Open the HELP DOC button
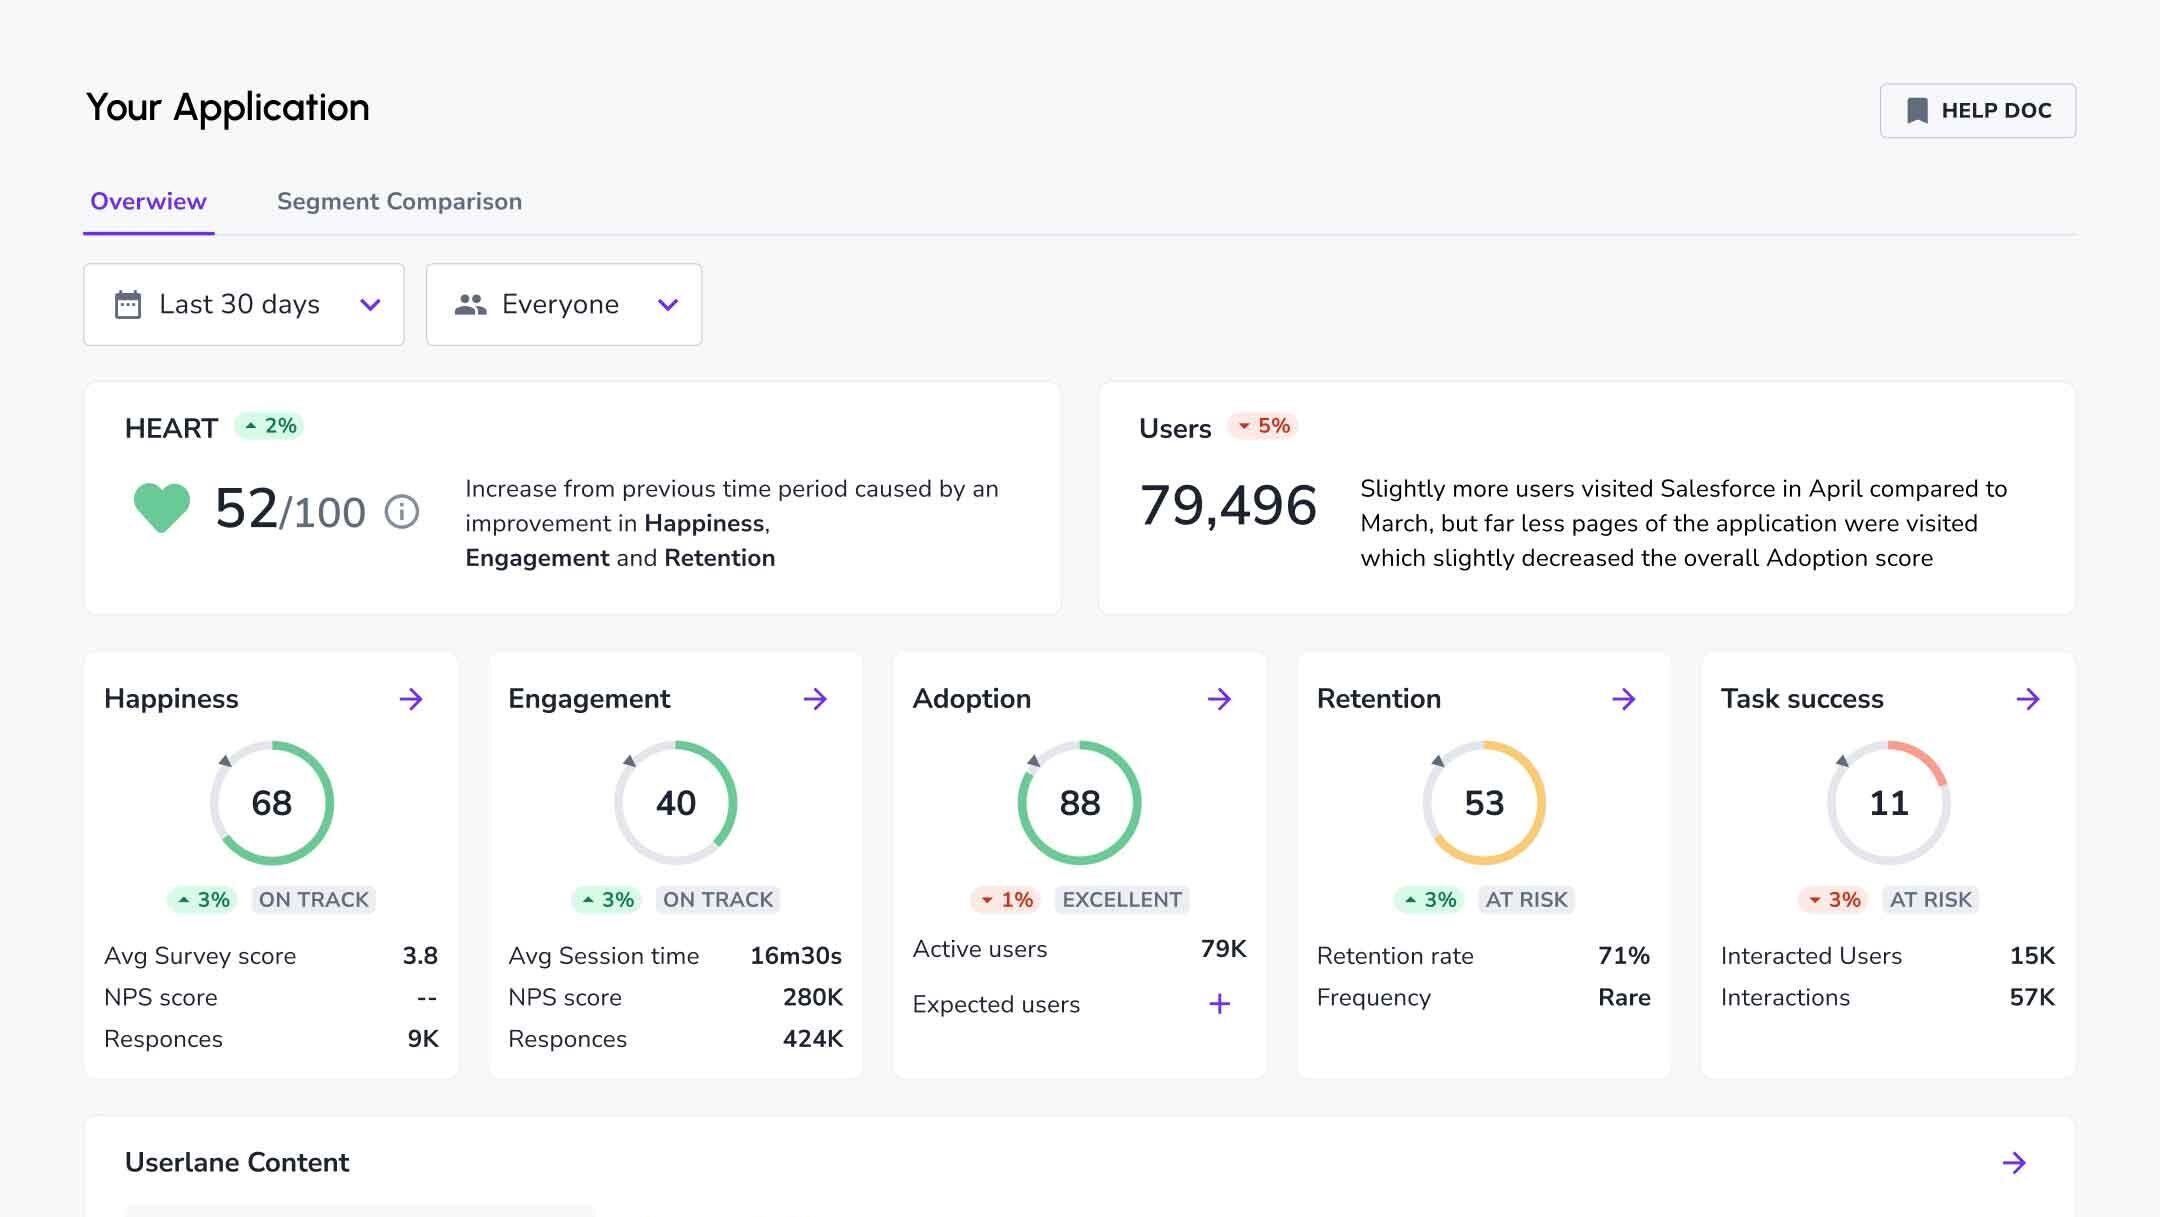The width and height of the screenshot is (2160, 1217). [x=1977, y=111]
